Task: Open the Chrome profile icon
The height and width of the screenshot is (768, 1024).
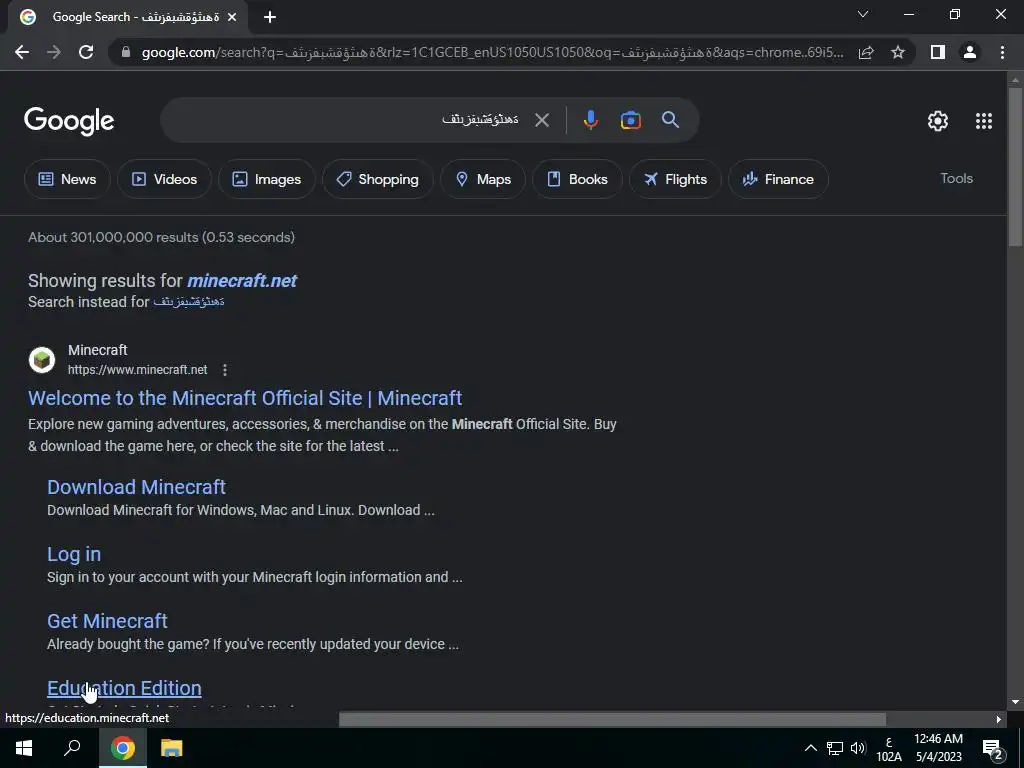Action: [970, 52]
